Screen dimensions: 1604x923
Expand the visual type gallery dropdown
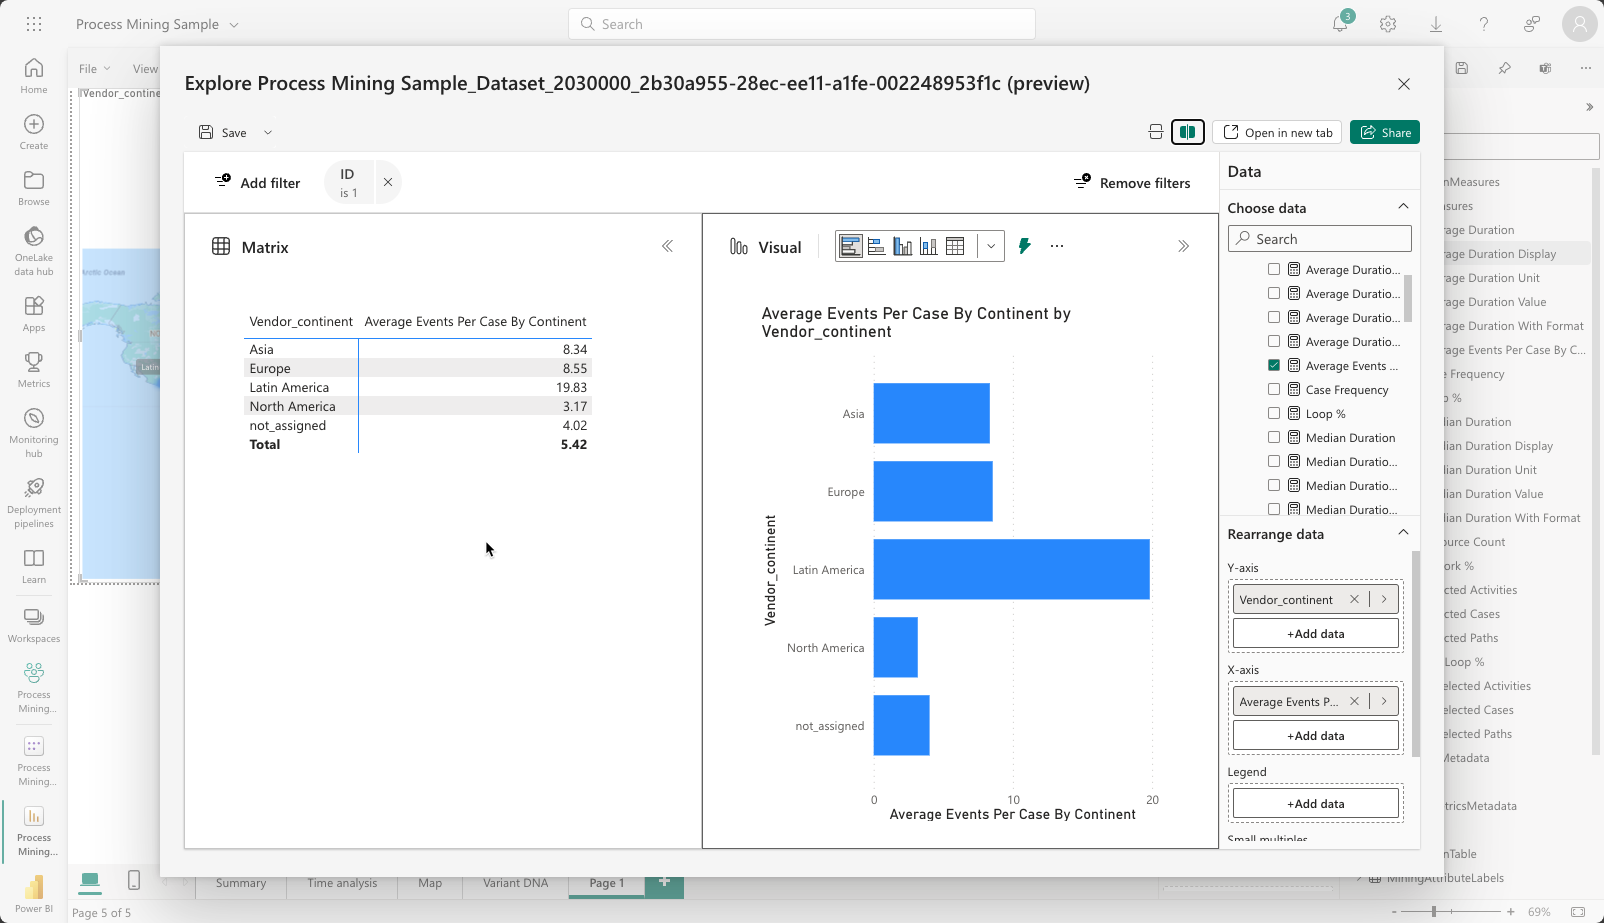point(991,246)
